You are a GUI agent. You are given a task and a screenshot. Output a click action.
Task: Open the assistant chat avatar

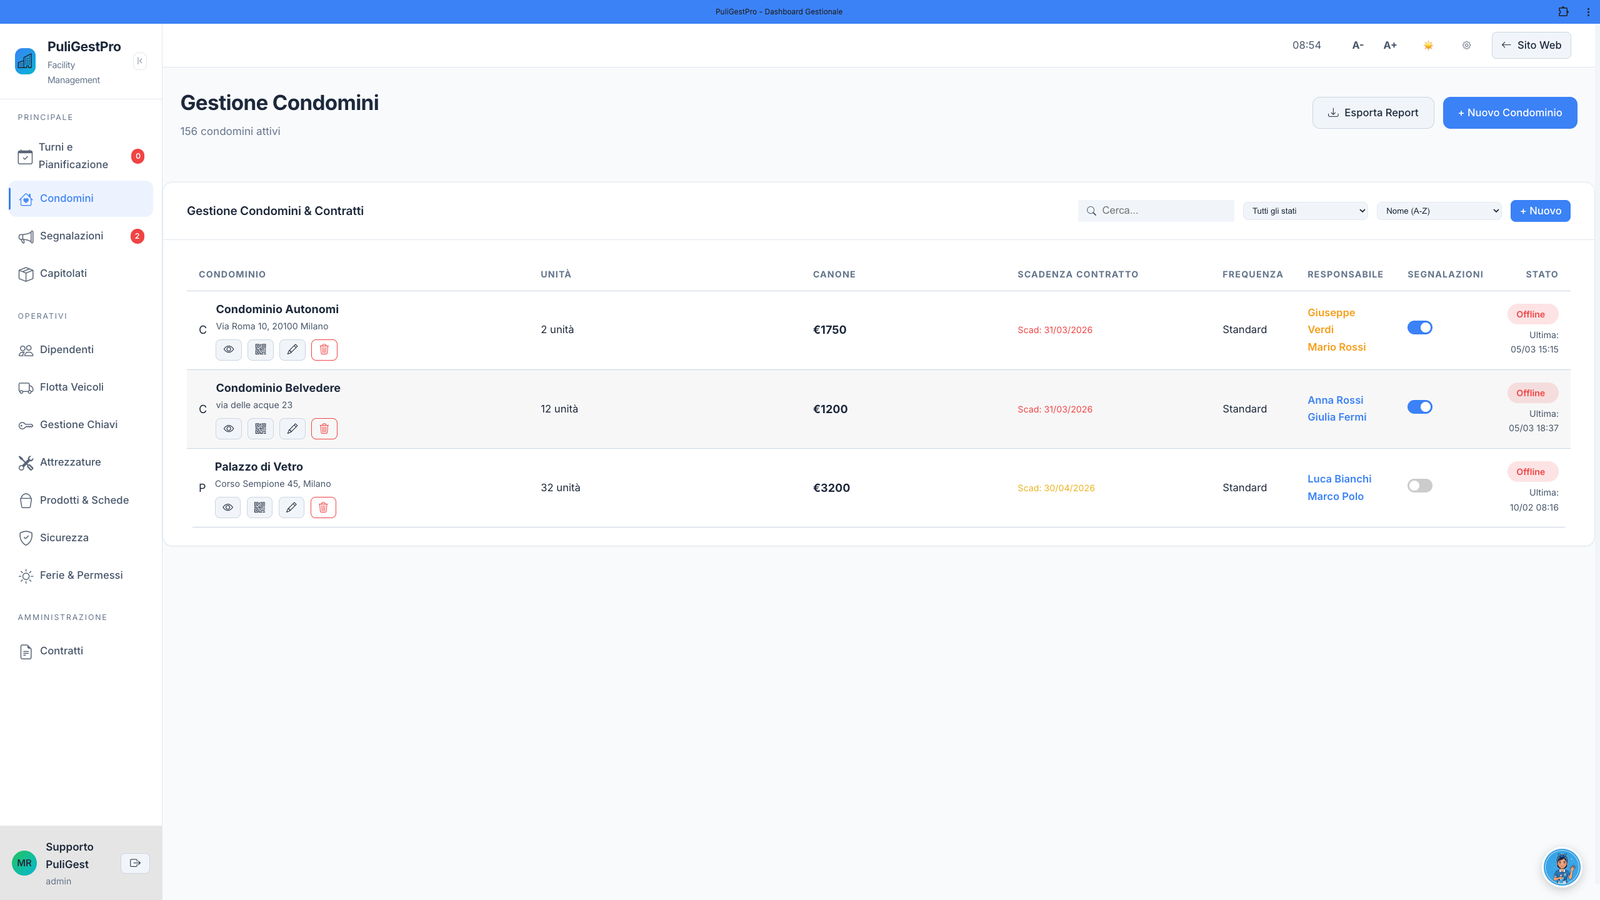1561,867
